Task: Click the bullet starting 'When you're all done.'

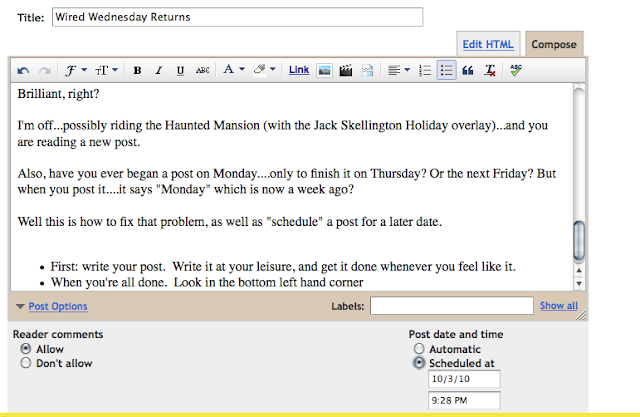Action: 207,283
